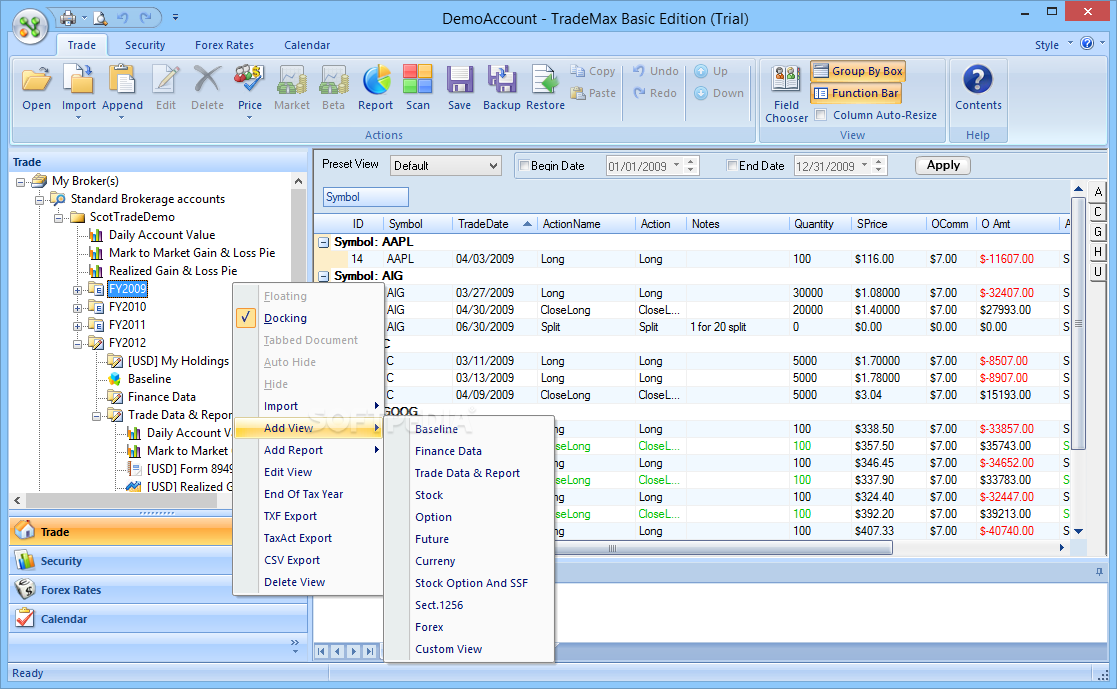This screenshot has width=1117, height=689.
Task: Expand the FY2010 tree node
Action: click(x=78, y=308)
